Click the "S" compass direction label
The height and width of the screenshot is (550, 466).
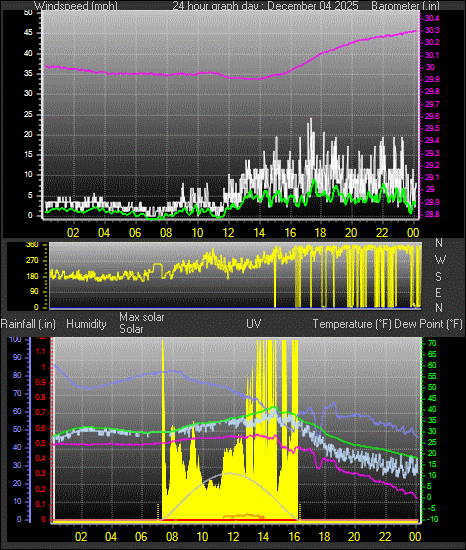click(438, 277)
